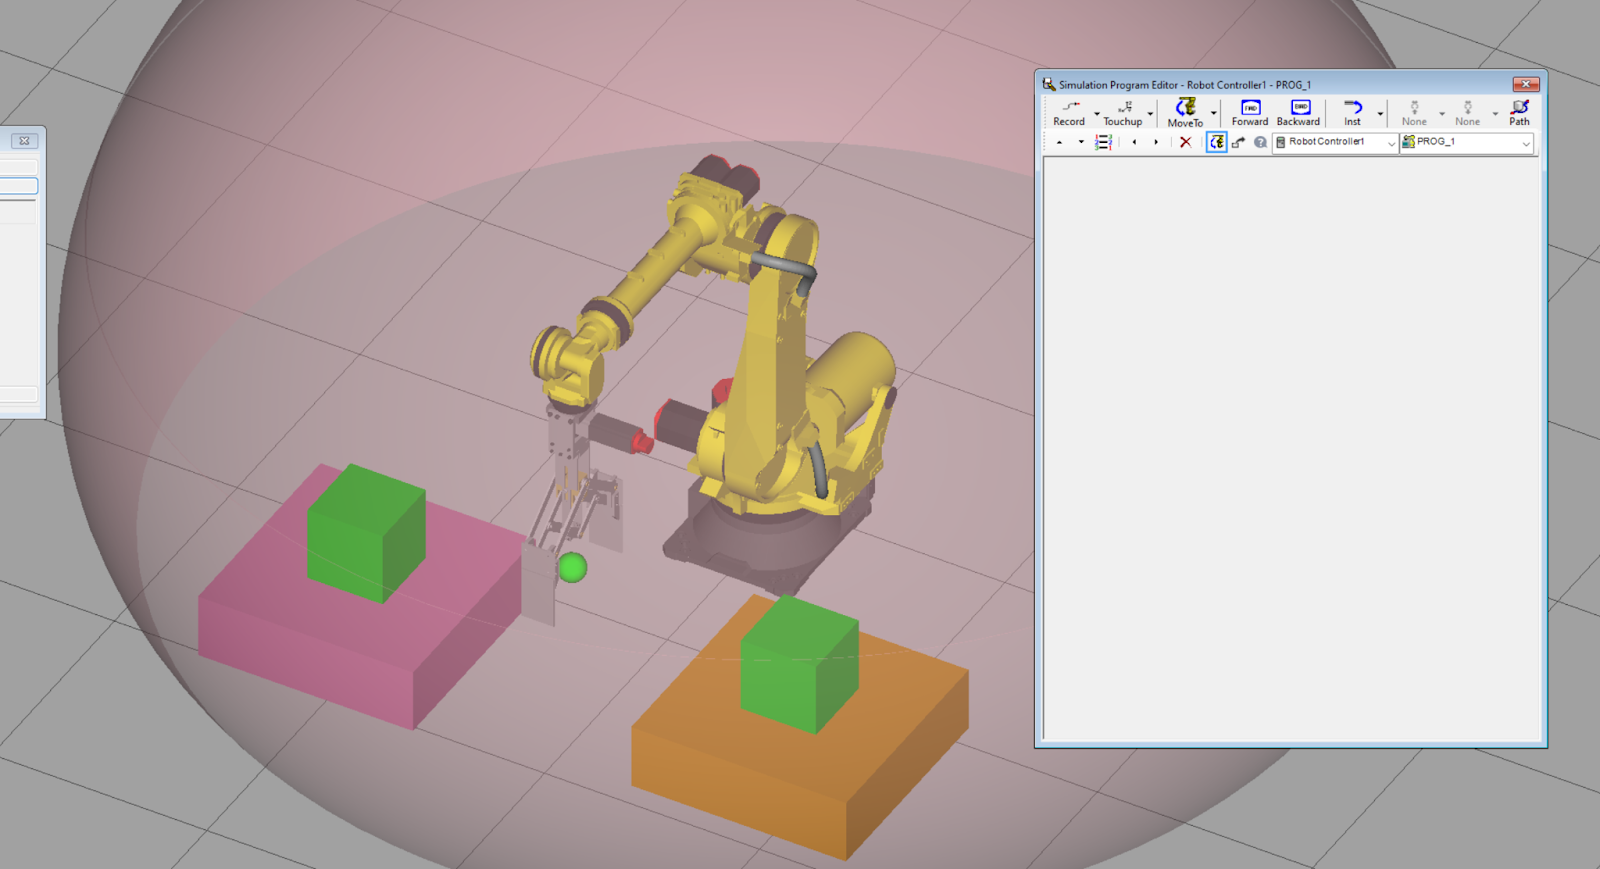This screenshot has width=1600, height=869.
Task: Click the small left arrow icon
Action: tap(1134, 143)
